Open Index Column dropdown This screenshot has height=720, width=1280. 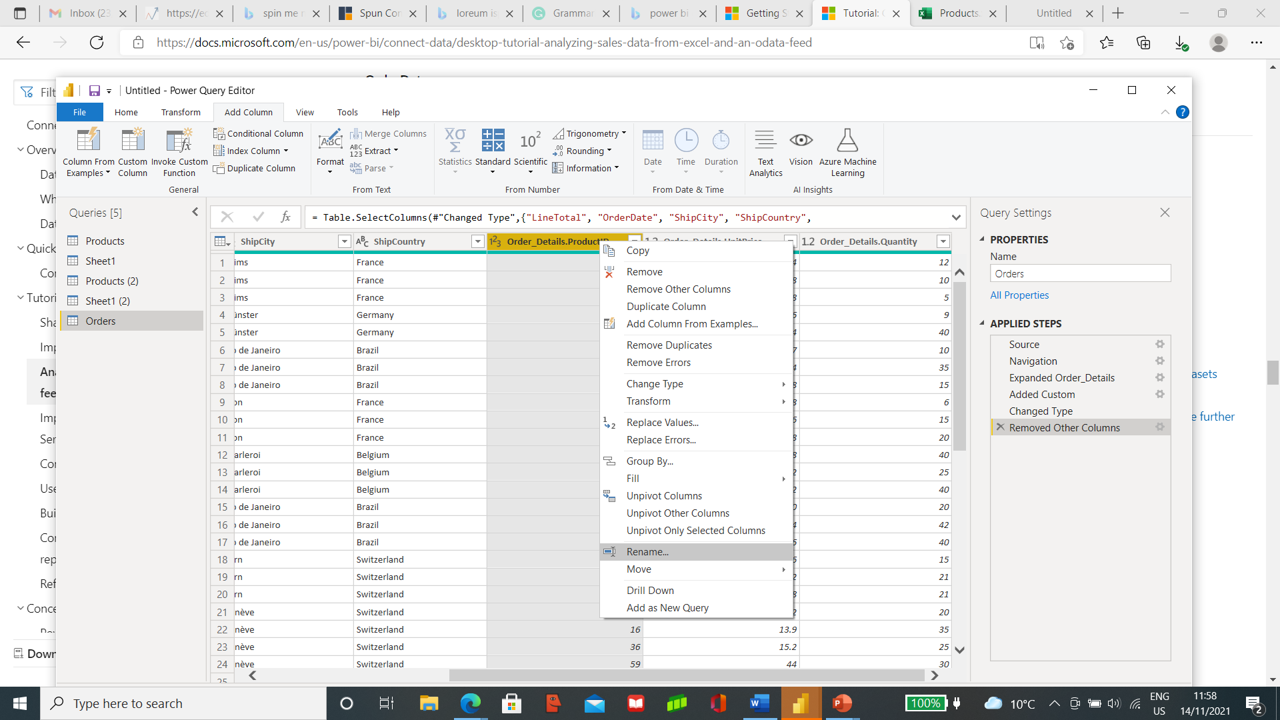pos(250,151)
